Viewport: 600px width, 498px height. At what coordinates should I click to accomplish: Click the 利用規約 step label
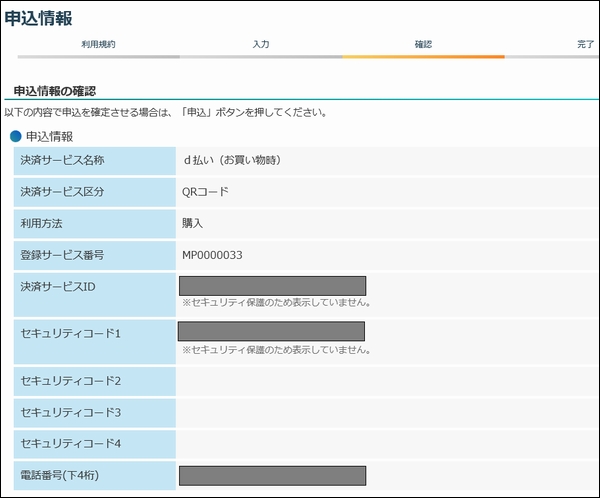[98, 44]
